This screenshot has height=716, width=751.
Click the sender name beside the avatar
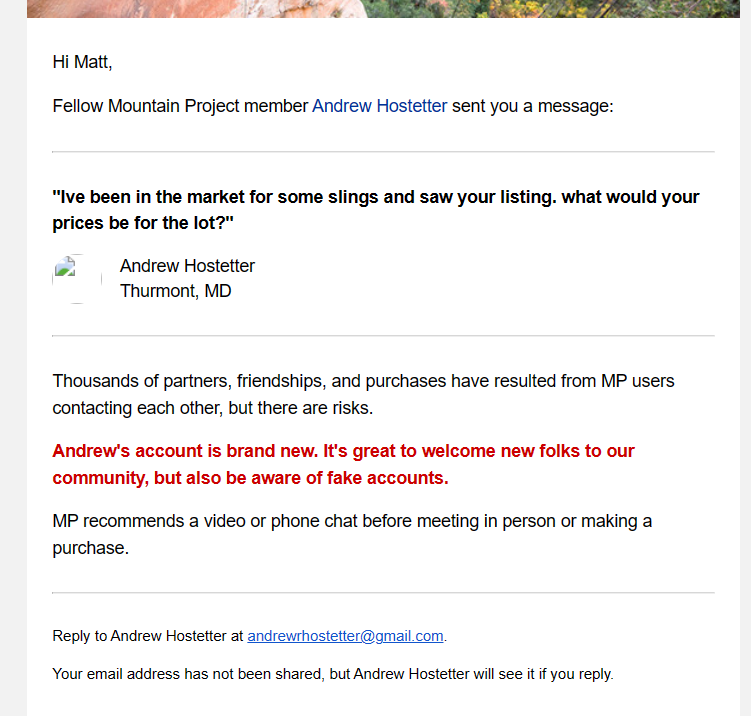(187, 266)
